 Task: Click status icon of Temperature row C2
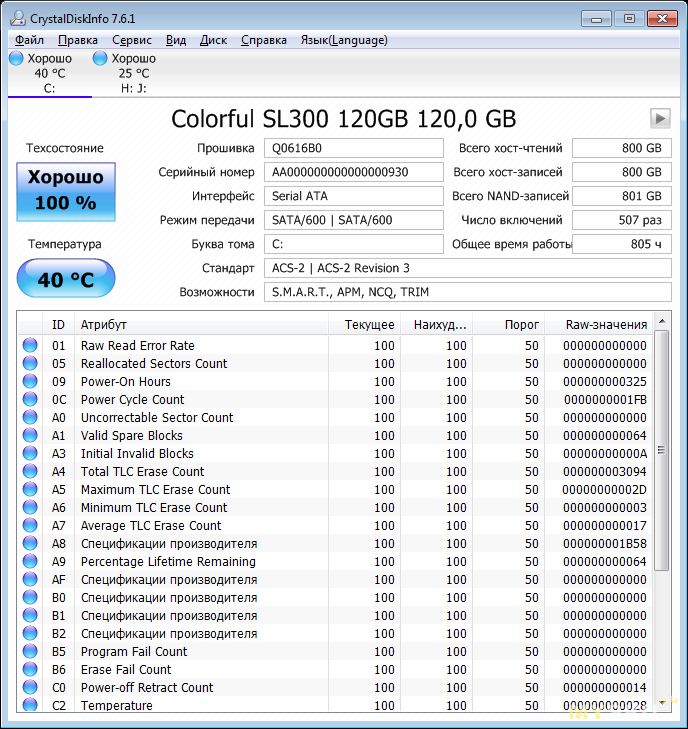pos(30,705)
